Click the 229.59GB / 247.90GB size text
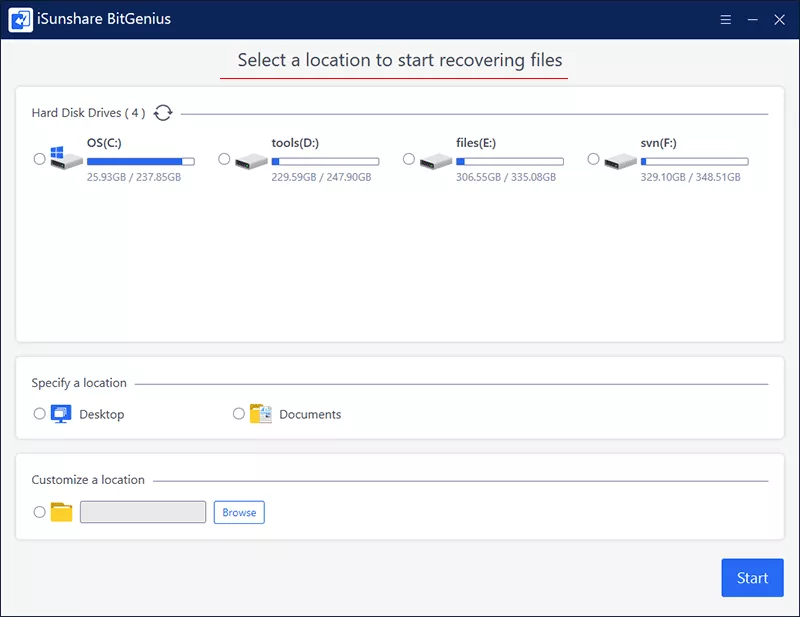The height and width of the screenshot is (617, 800). click(321, 177)
